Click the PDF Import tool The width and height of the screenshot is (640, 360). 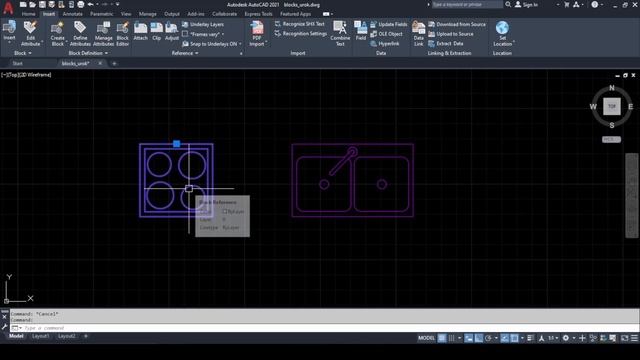point(257,33)
